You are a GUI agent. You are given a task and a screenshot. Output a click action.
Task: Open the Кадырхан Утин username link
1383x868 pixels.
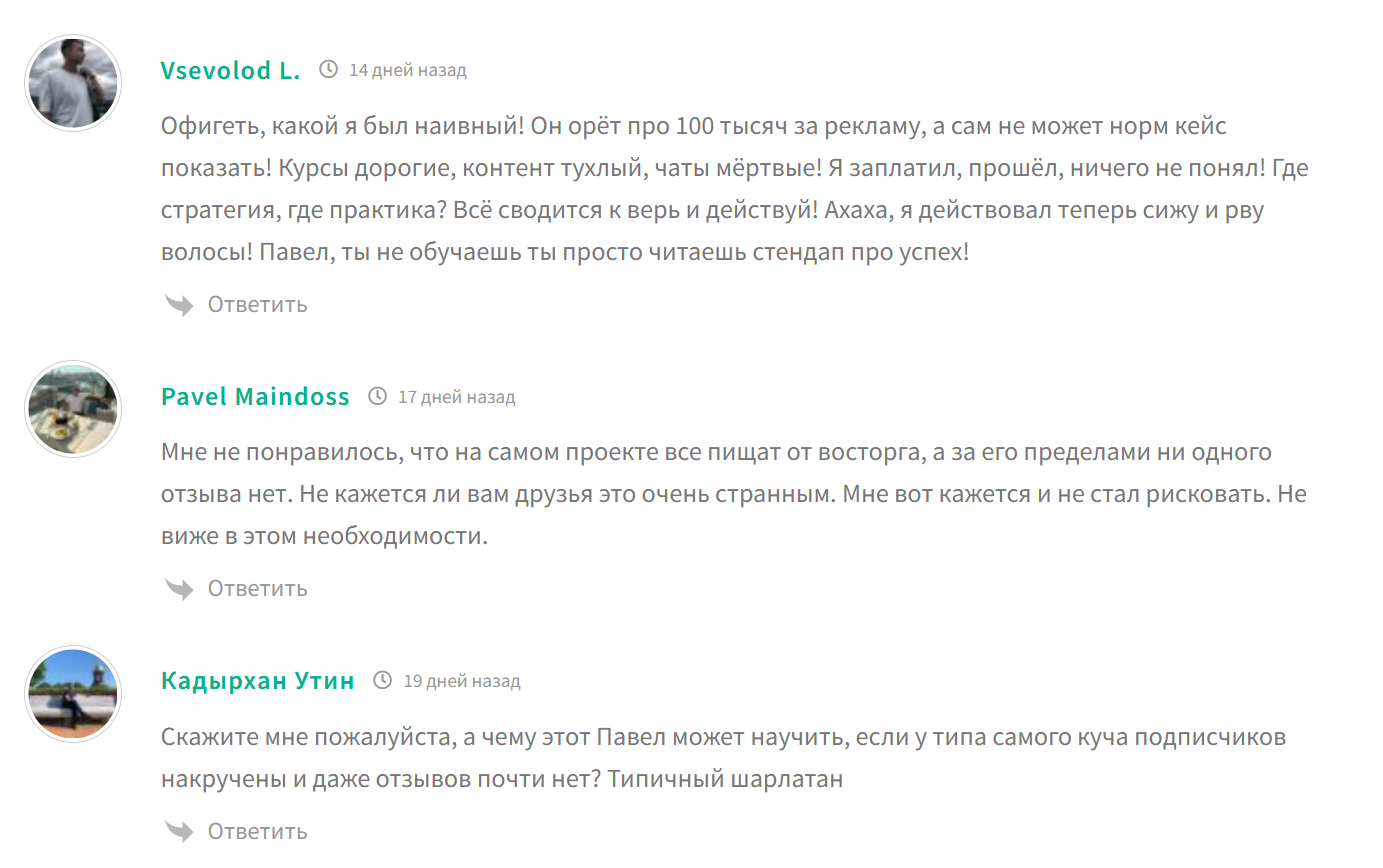(x=257, y=681)
